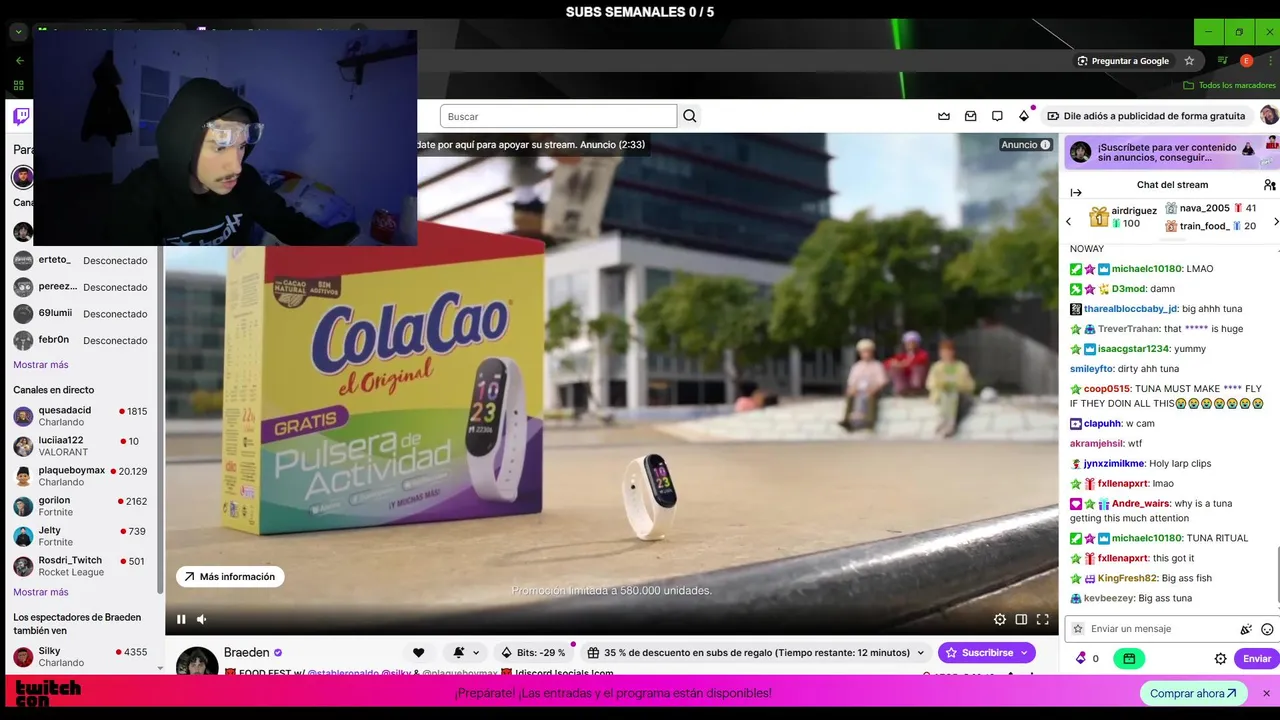Mute the stream volume
This screenshot has height=720, width=1280.
click(x=201, y=619)
